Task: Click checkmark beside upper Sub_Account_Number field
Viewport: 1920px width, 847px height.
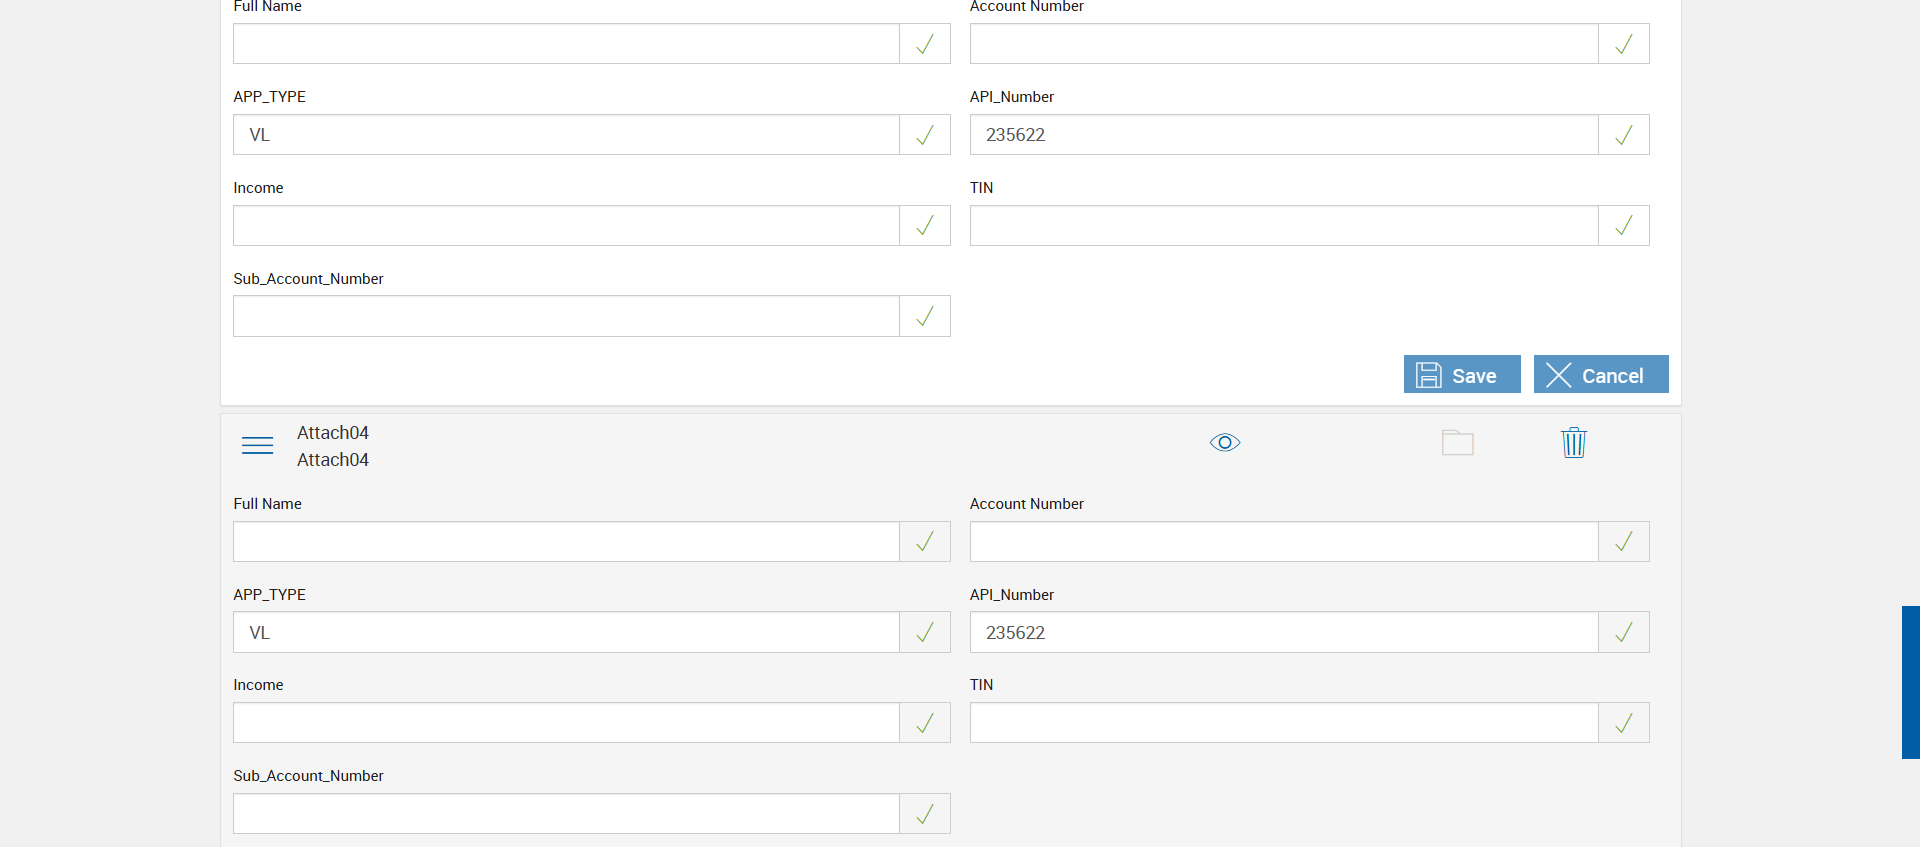Action: (x=925, y=317)
